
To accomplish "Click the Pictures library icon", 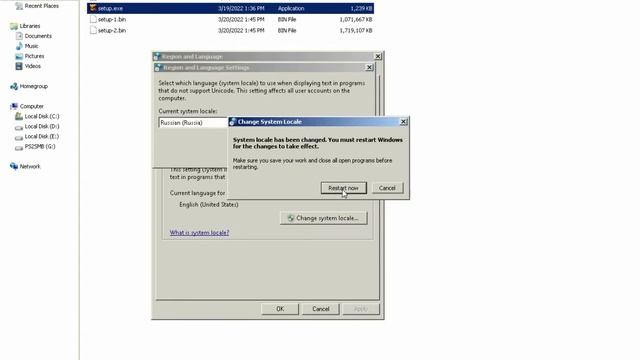I will tap(19, 56).
